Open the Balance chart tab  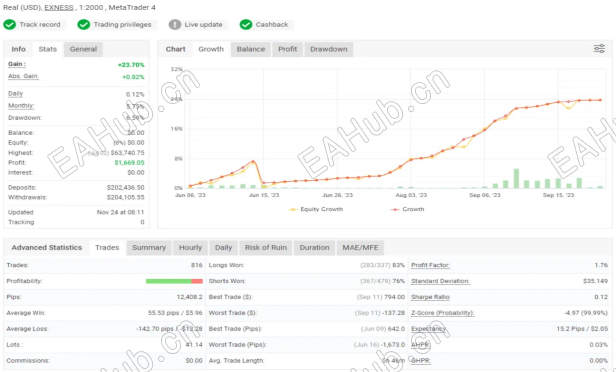(251, 49)
